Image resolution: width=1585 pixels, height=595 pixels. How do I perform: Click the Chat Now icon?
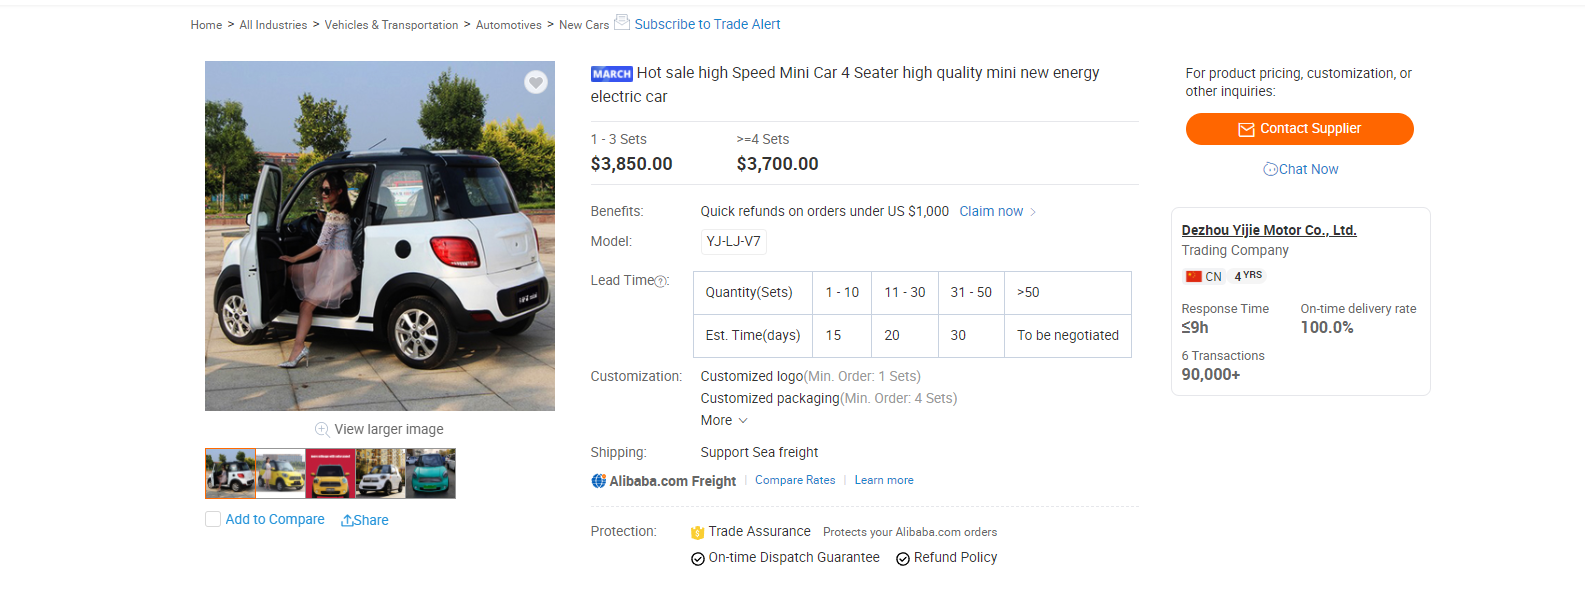[x=1270, y=169]
